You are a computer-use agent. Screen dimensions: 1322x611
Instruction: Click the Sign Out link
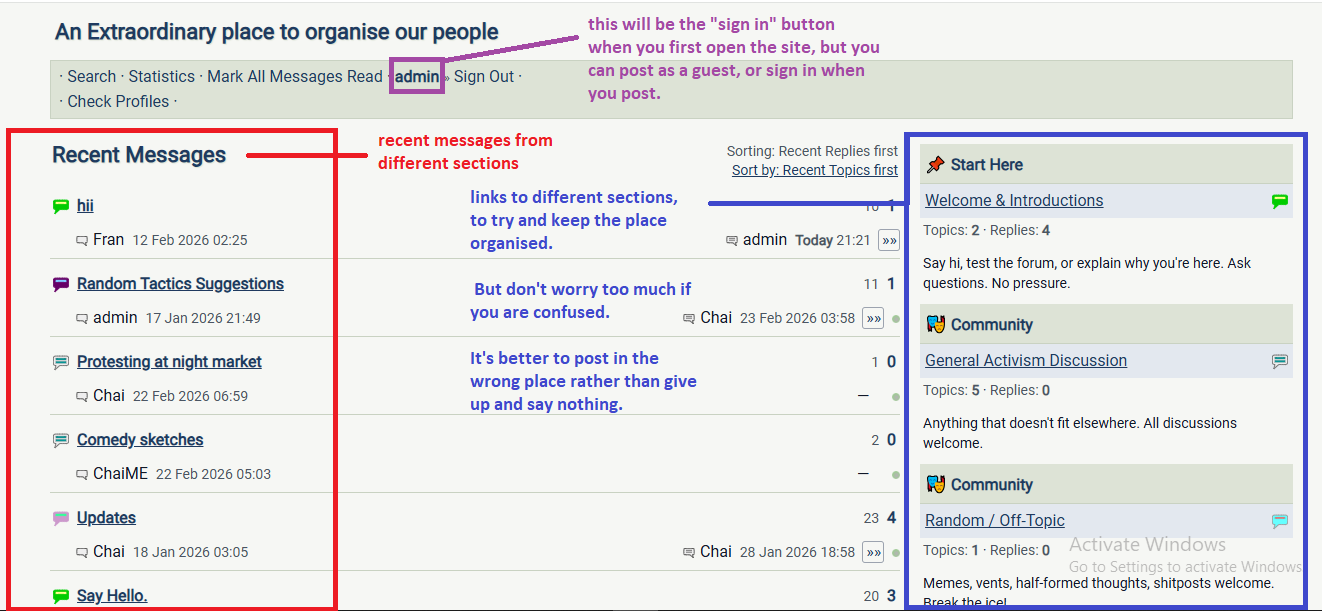[x=484, y=77]
